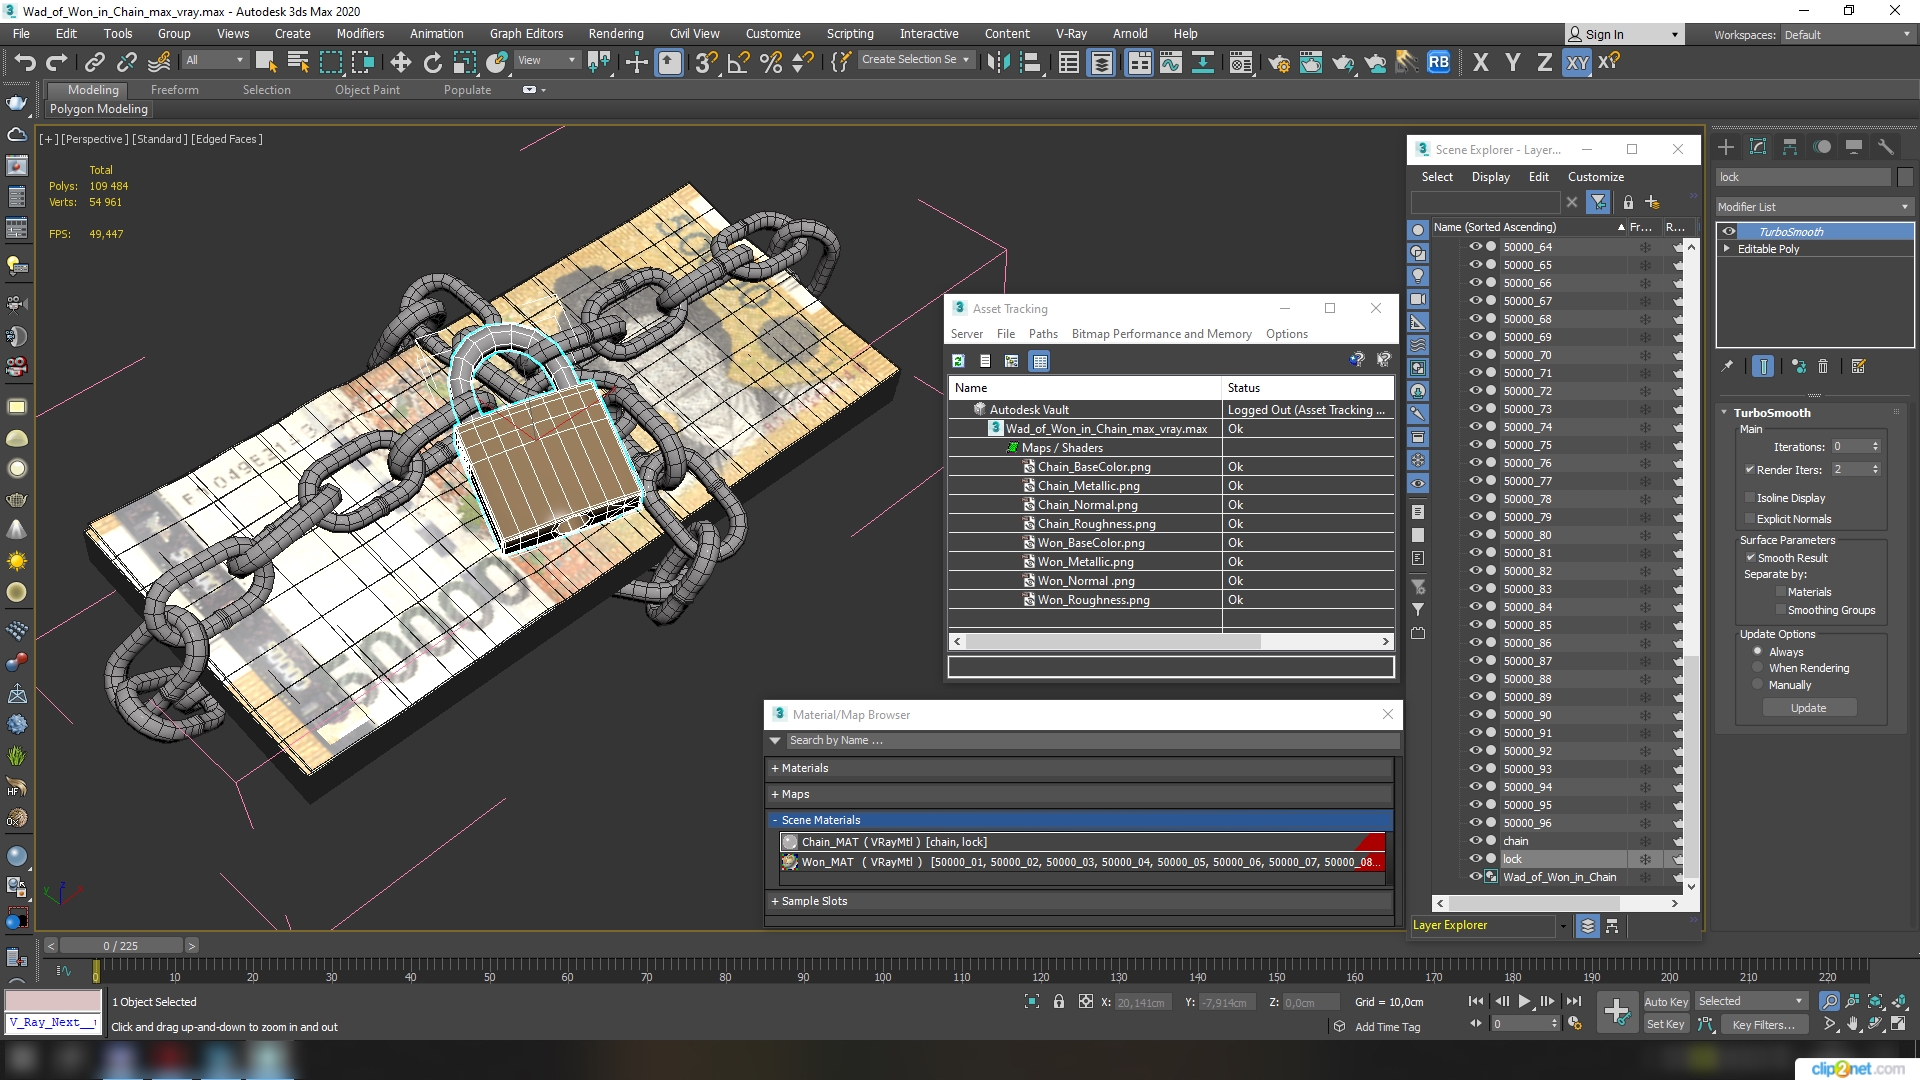Click the Auto Key button
This screenshot has width=1920, height=1080.
coord(1666,1002)
